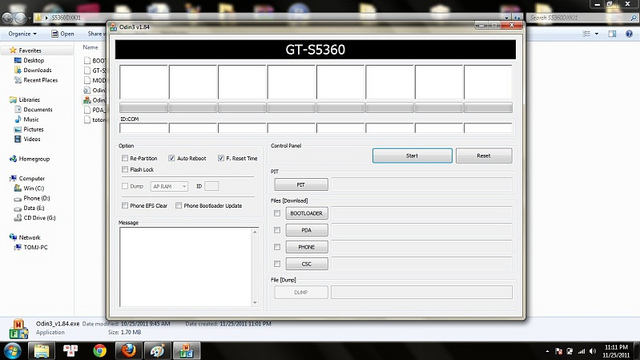Viewport: 640px width, 360px height.
Task: Open the Windows Start menu orb
Action: [13, 351]
